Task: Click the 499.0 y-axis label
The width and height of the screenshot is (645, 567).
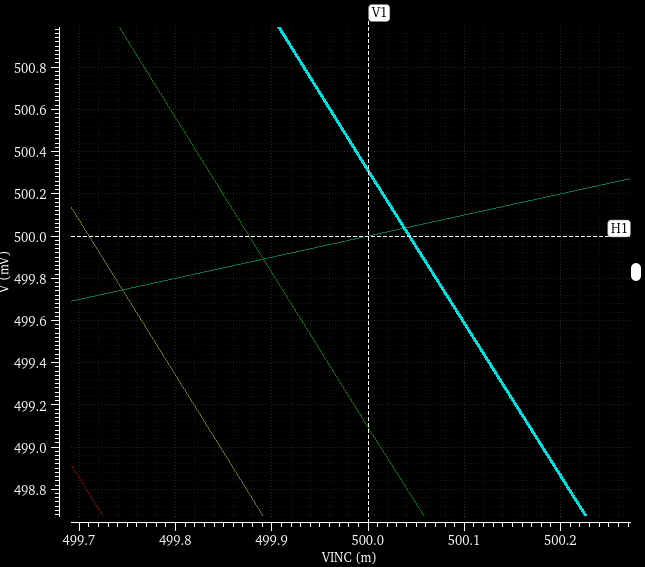Action: [x=30, y=448]
